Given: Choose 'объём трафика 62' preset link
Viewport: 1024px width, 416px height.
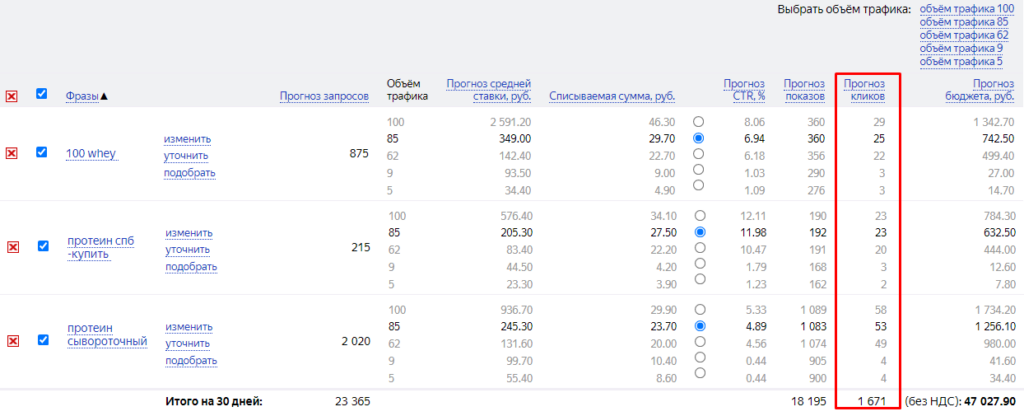Looking at the screenshot, I should pos(964,35).
